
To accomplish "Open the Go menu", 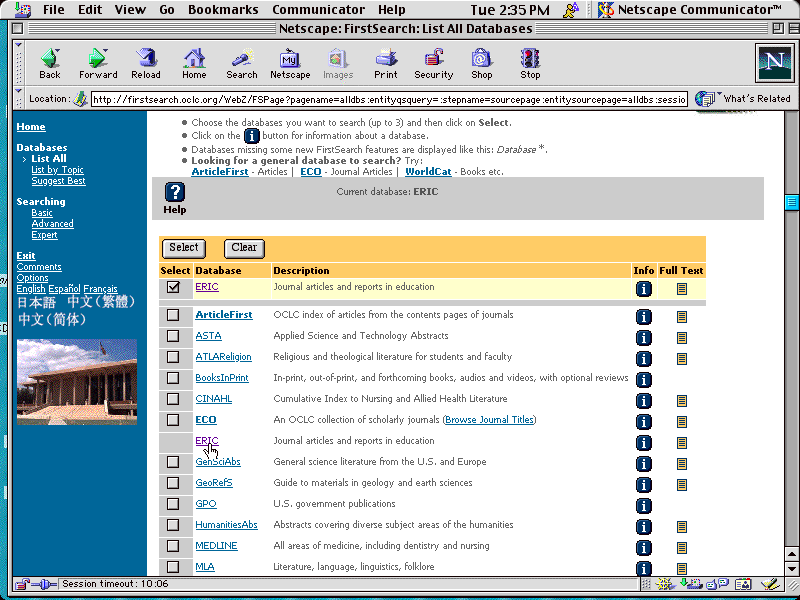I will click(167, 10).
